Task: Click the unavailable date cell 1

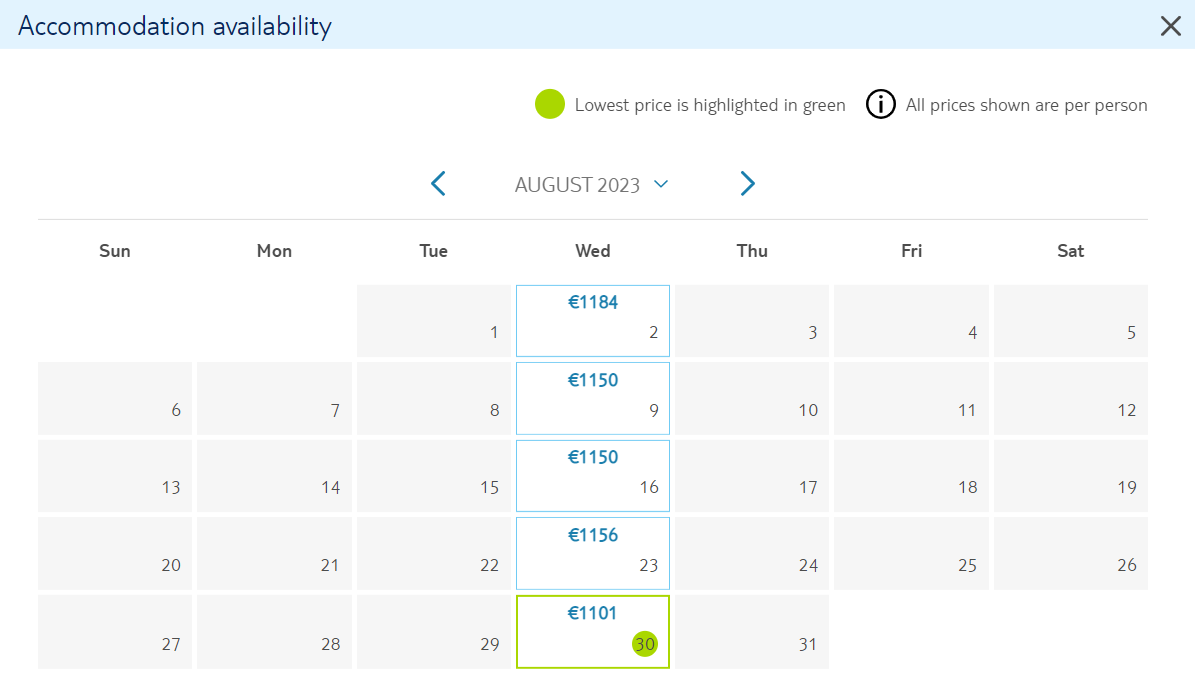Action: click(434, 321)
